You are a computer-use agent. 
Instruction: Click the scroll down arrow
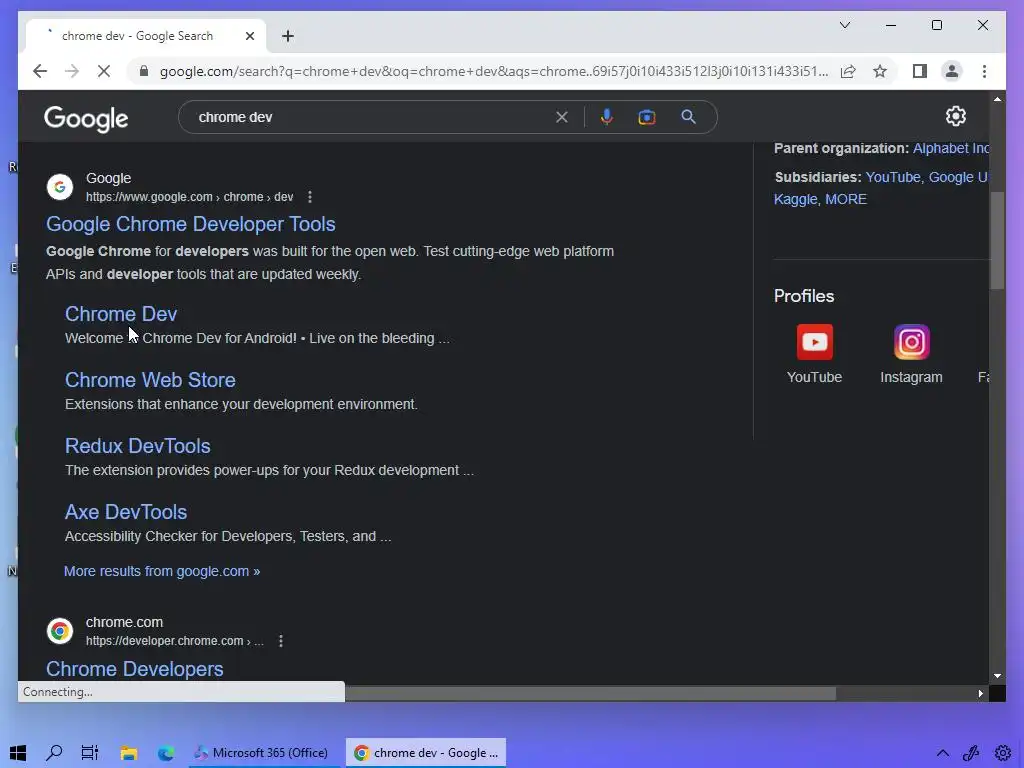[997, 676]
